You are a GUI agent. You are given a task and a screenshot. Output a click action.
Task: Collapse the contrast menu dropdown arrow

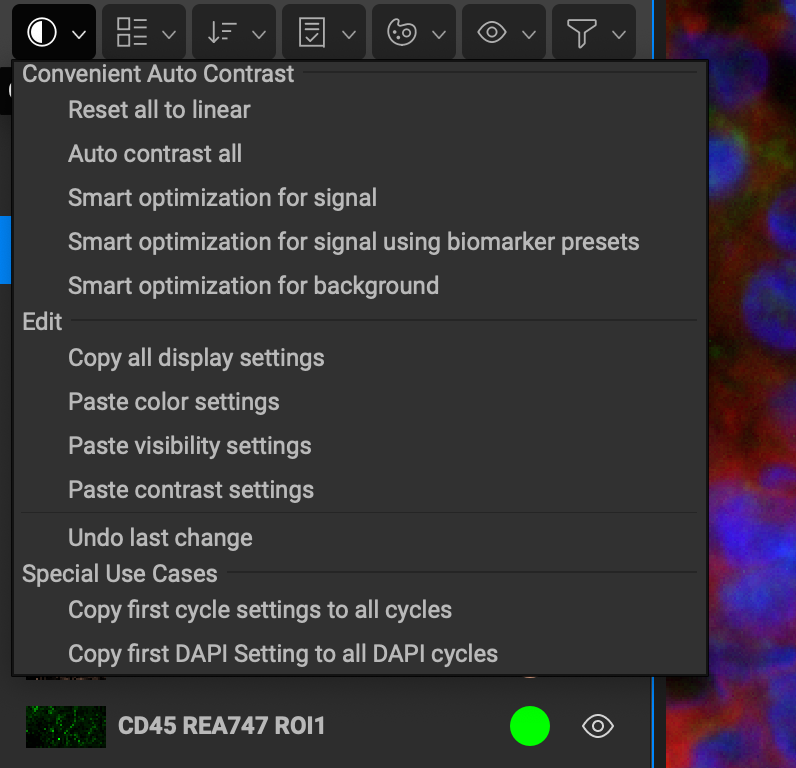point(79,35)
